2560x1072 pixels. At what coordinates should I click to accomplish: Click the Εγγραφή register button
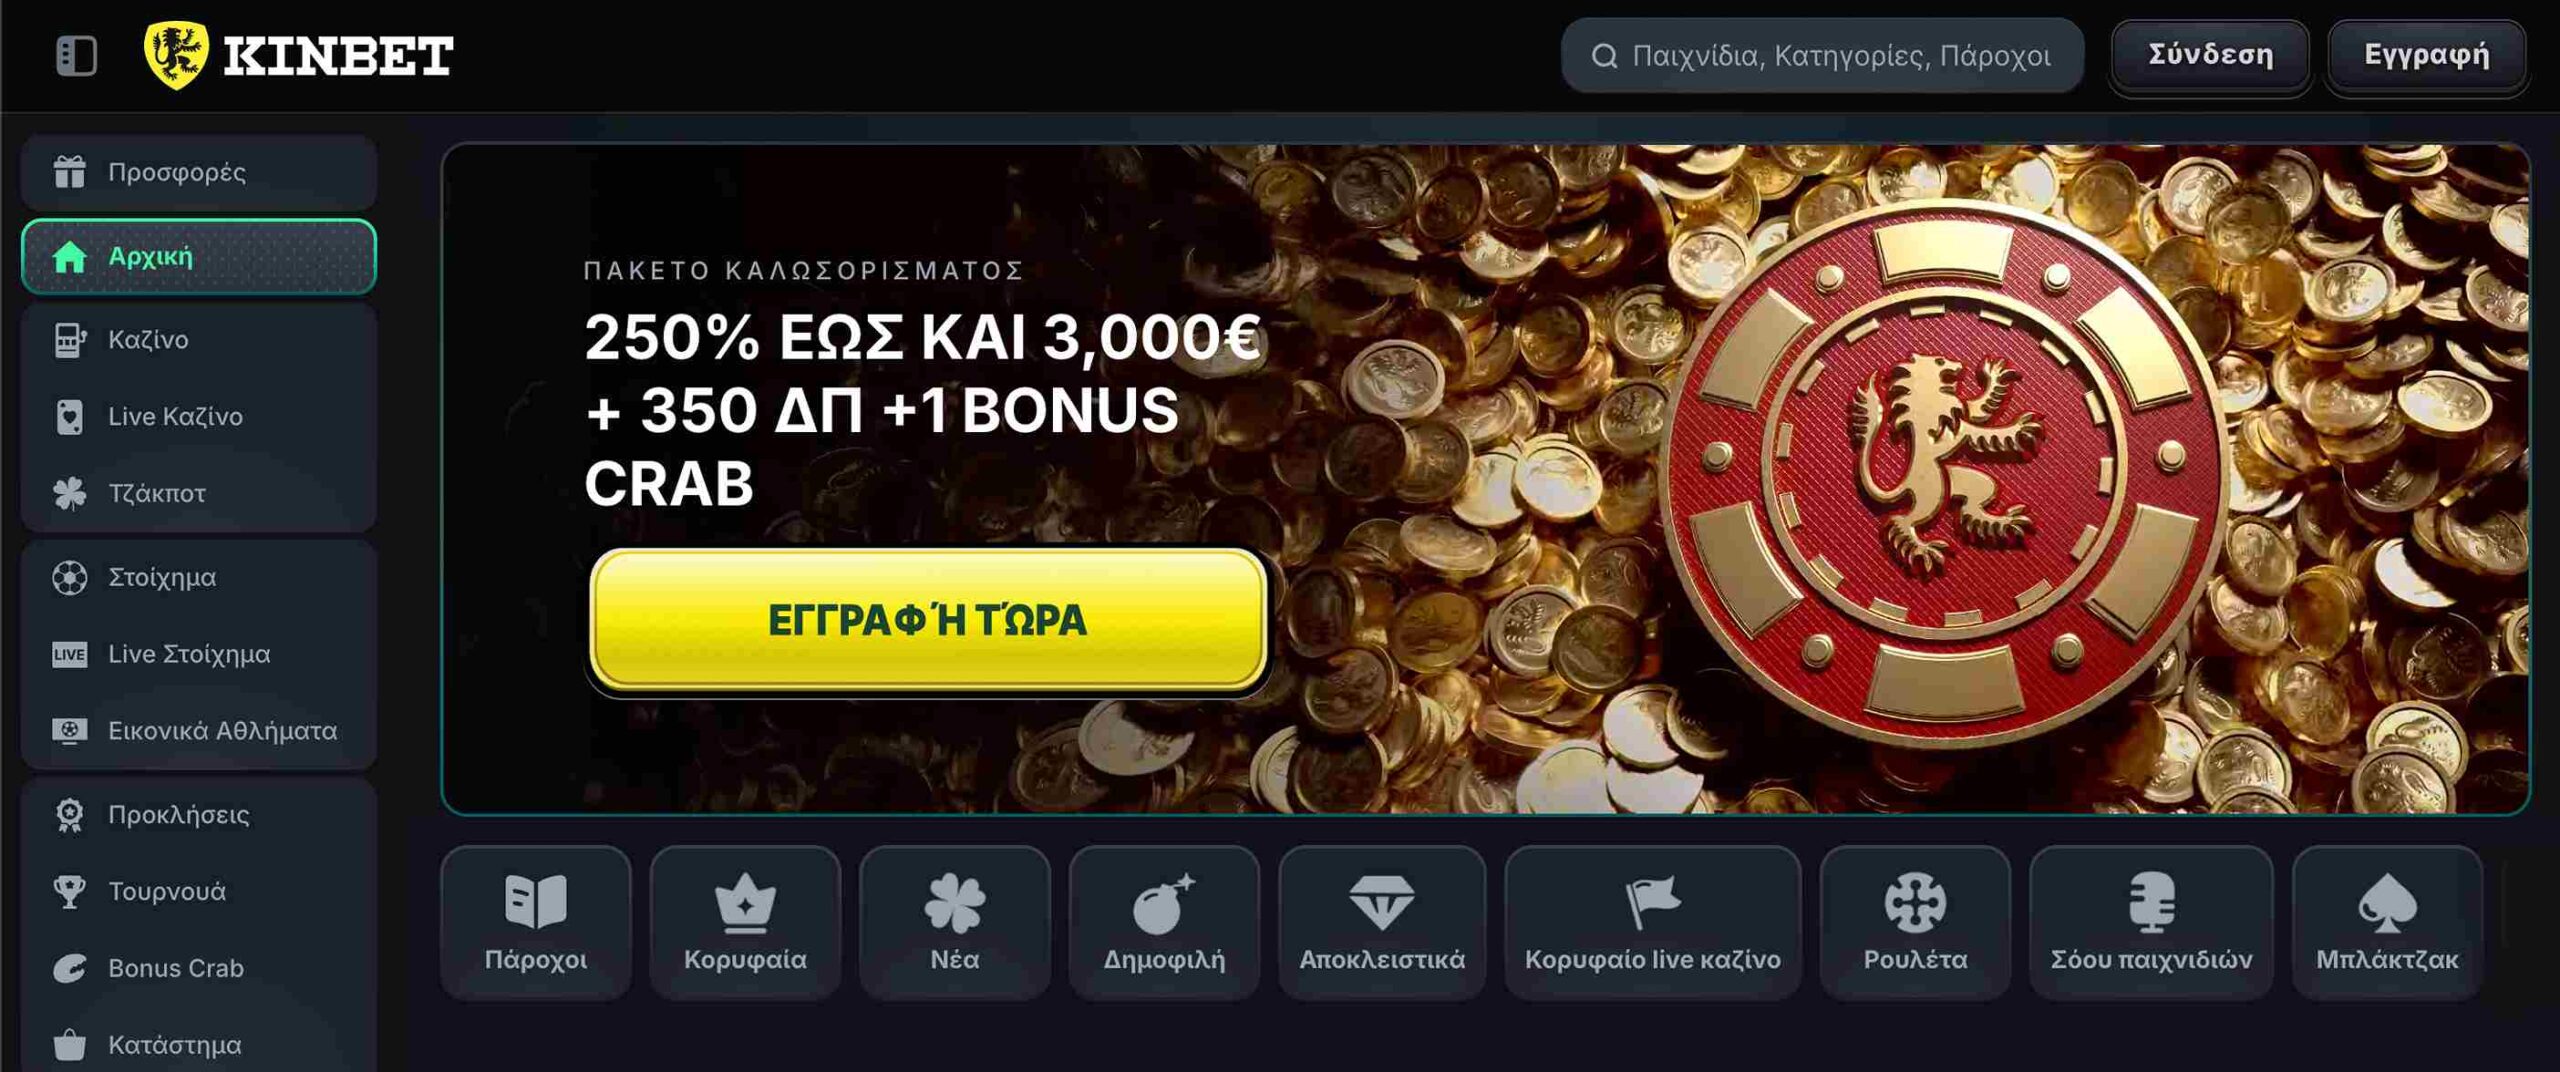pos(2427,55)
